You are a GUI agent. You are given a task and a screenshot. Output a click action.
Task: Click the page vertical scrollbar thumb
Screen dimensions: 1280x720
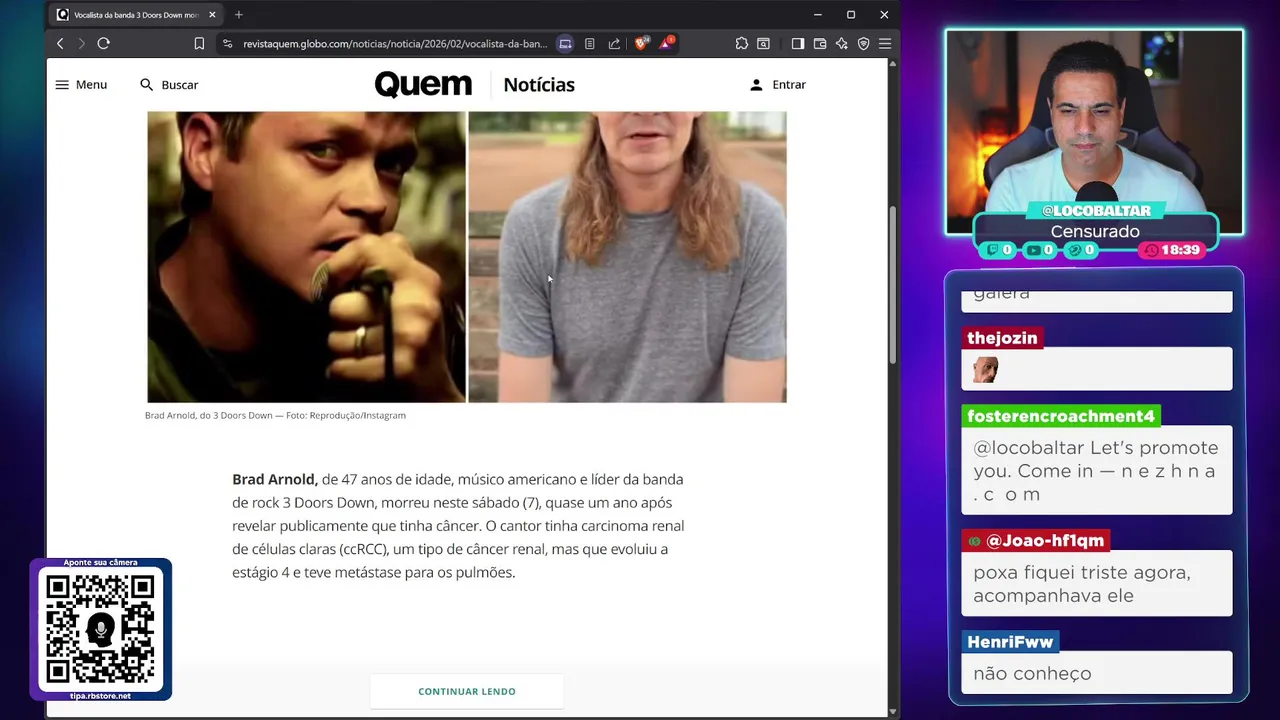tap(892, 285)
